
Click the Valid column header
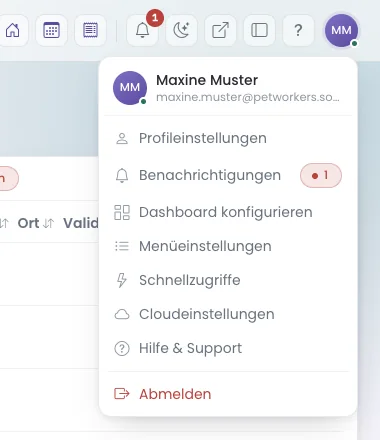tap(81, 223)
